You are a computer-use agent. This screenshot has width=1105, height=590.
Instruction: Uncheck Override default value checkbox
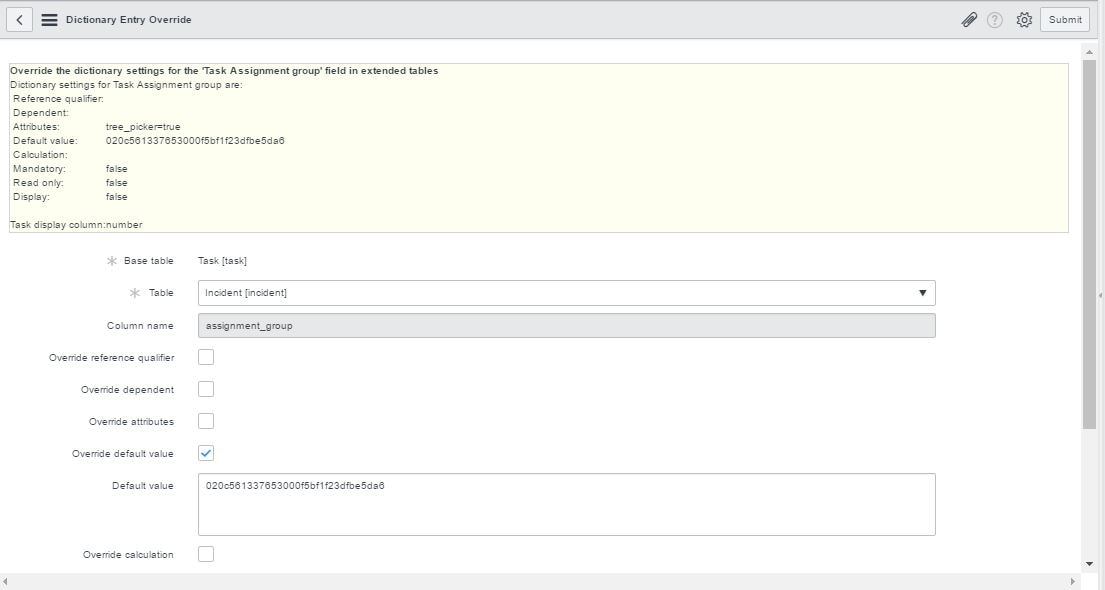(206, 453)
